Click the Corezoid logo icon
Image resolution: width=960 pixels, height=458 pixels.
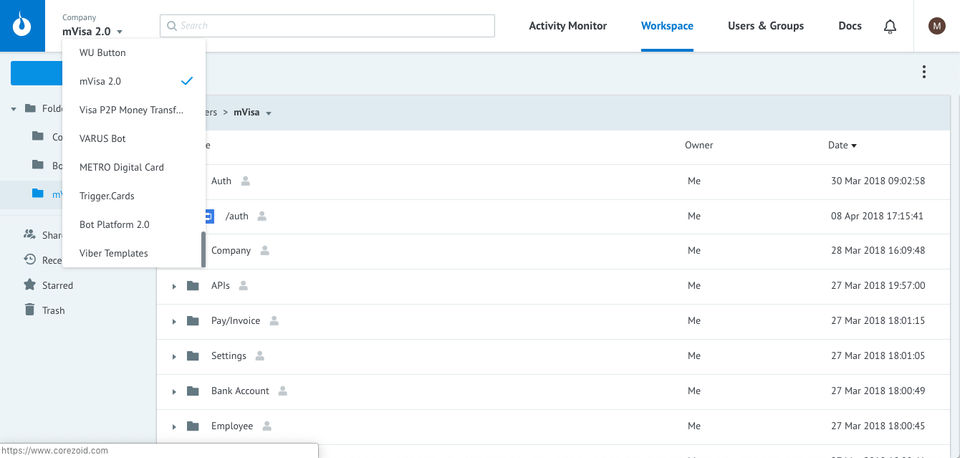tap(22, 26)
